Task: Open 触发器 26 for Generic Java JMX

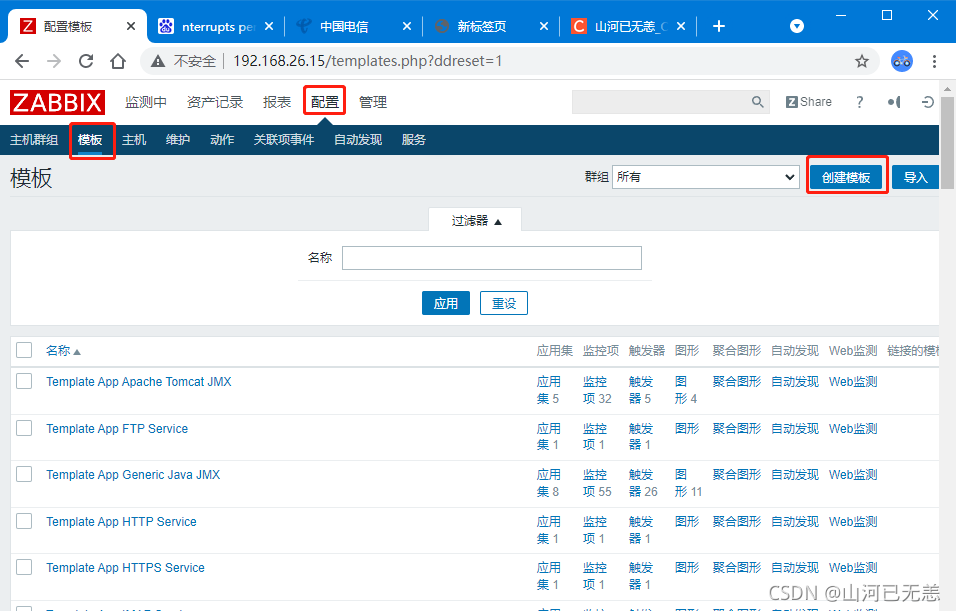Action: (x=643, y=482)
